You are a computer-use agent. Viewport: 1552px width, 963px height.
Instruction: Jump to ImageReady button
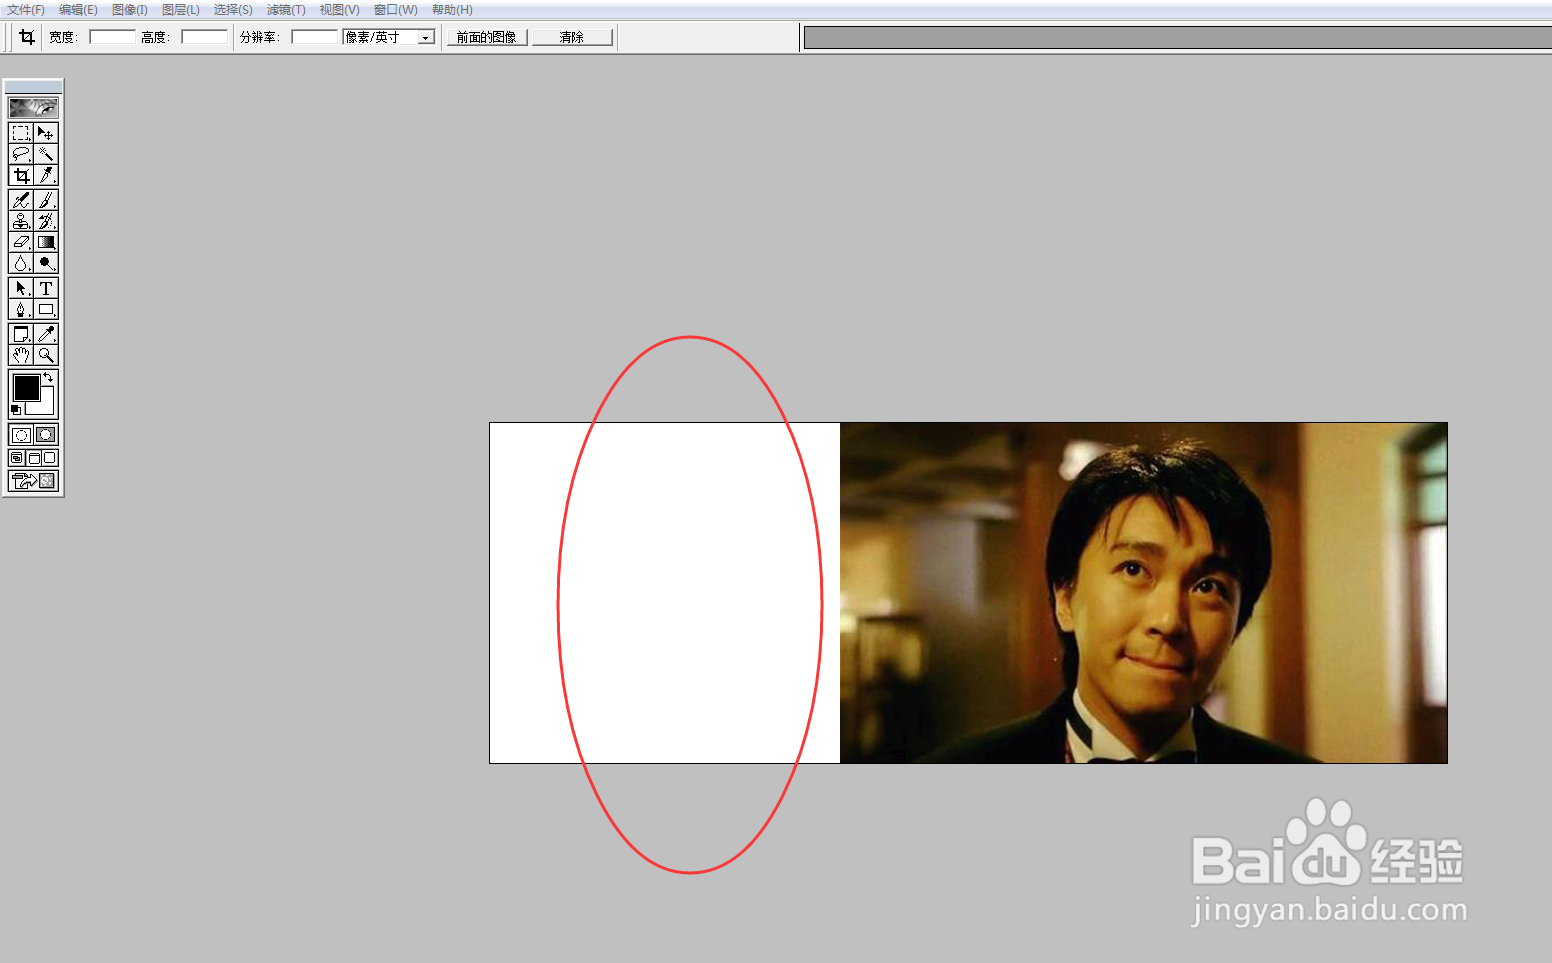pos(33,481)
